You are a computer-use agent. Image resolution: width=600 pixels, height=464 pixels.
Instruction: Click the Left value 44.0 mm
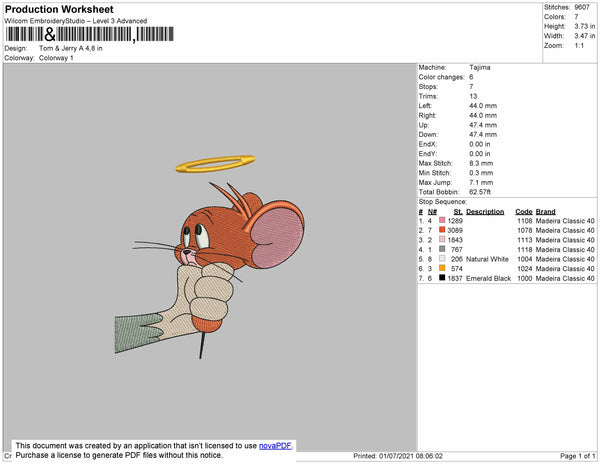click(x=483, y=106)
